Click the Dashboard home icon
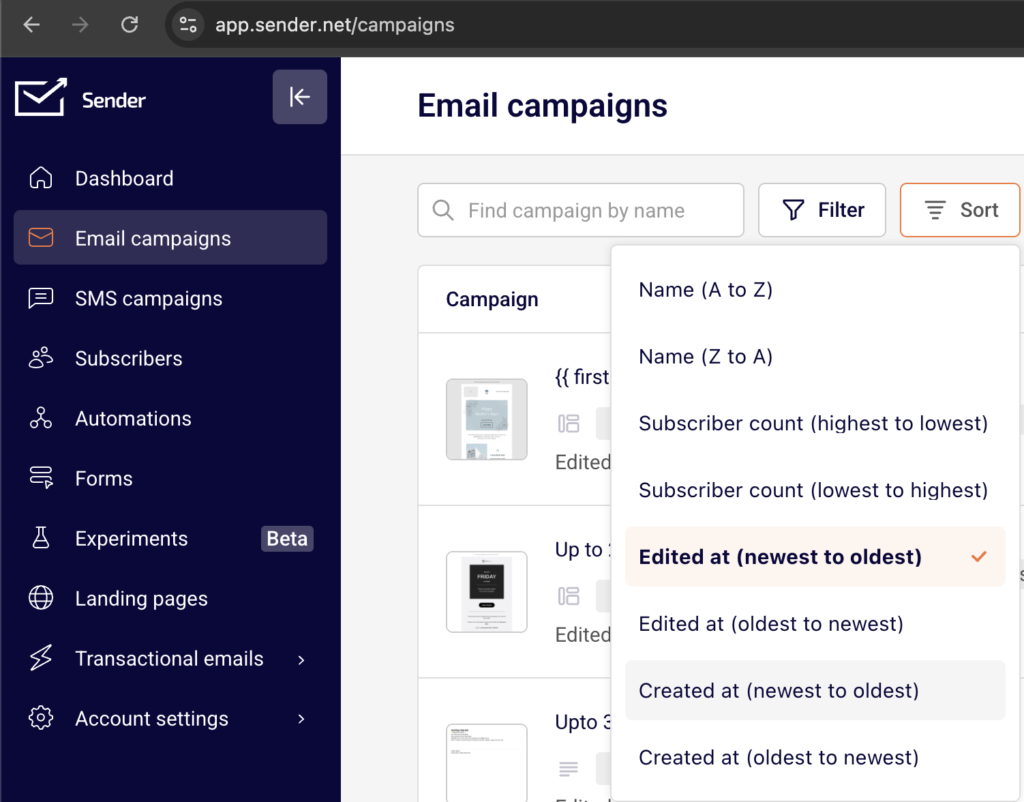The width and height of the screenshot is (1024, 802). click(x=40, y=178)
